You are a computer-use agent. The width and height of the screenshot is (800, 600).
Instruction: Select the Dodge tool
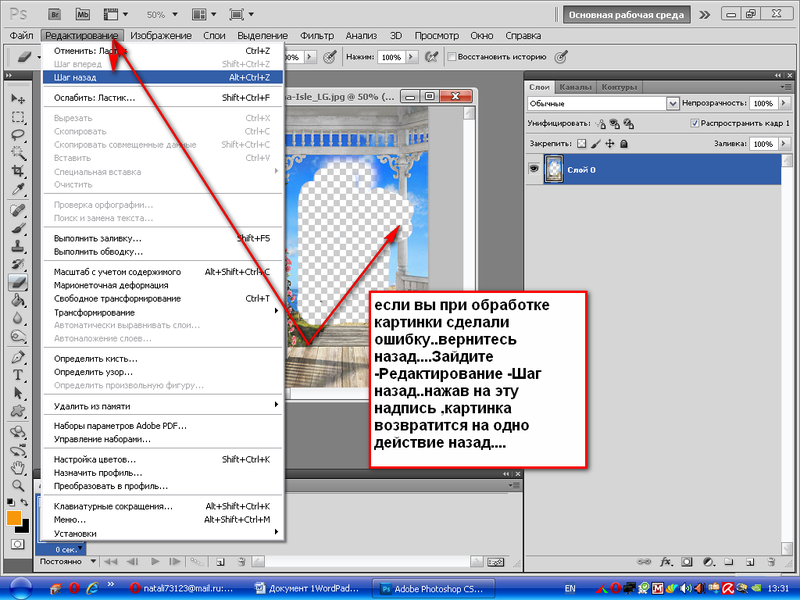click(18, 336)
